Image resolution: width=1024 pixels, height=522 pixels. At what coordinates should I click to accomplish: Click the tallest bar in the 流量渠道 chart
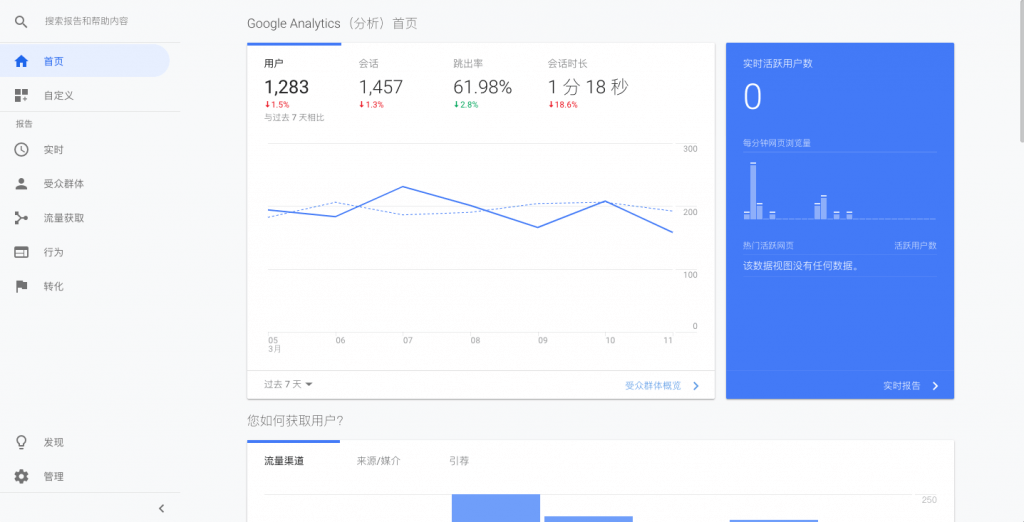[x=496, y=508]
